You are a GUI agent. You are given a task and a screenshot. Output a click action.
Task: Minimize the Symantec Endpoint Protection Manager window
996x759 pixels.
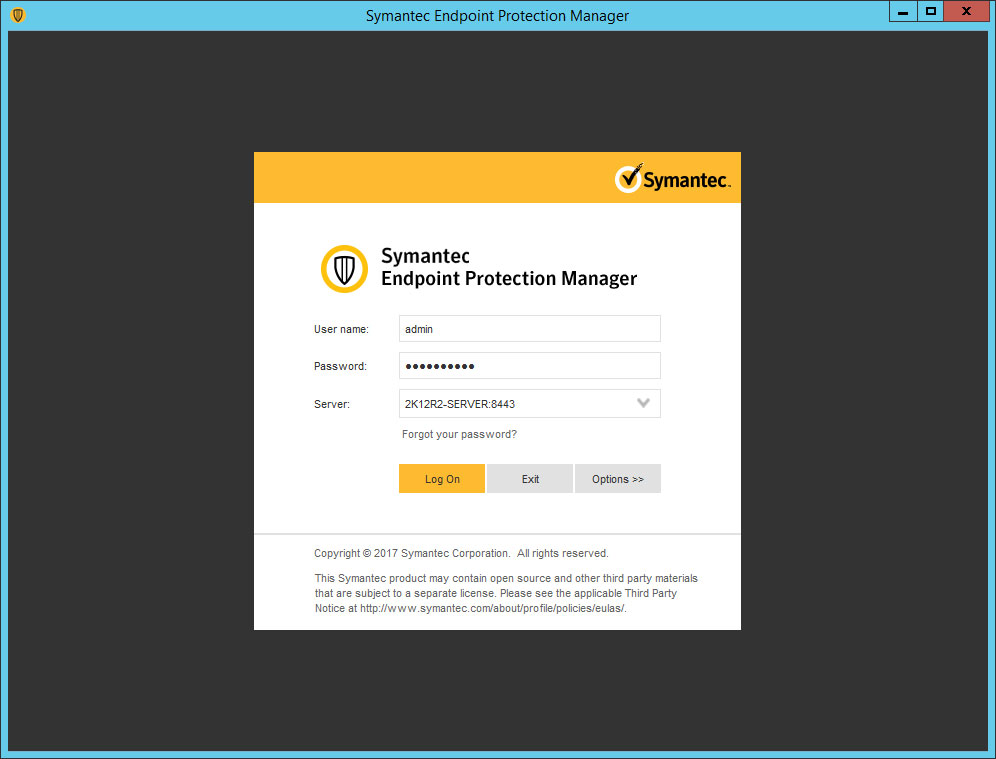tap(903, 11)
